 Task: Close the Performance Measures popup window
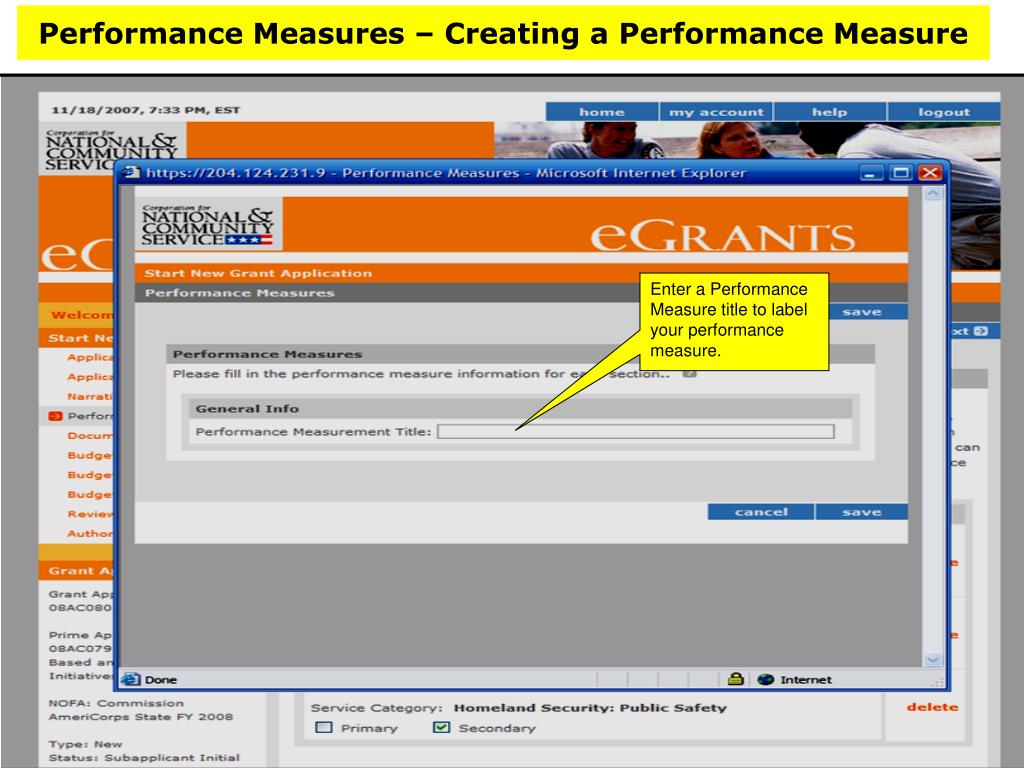(x=929, y=173)
